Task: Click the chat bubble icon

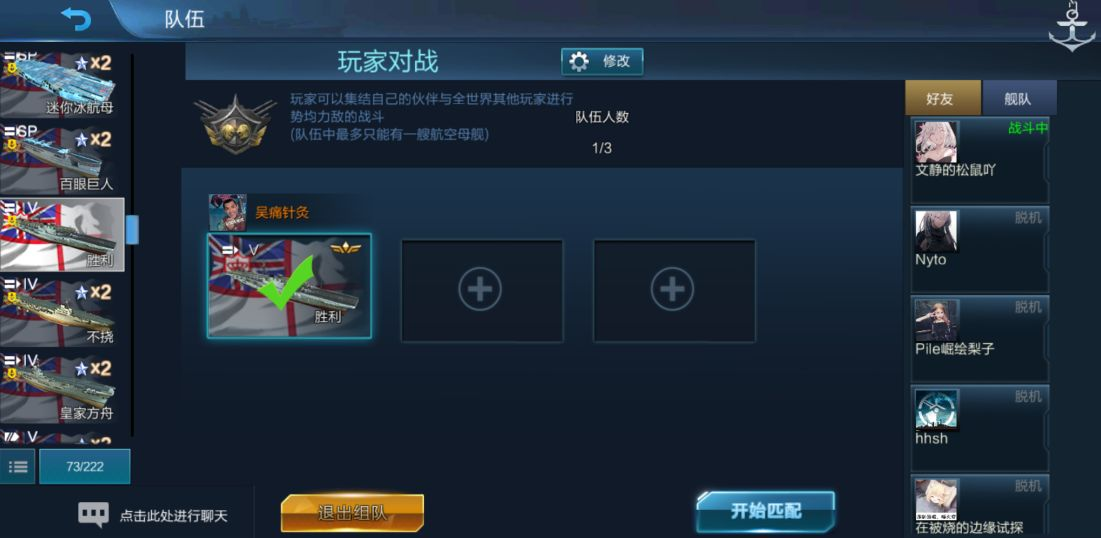Action: (x=93, y=515)
